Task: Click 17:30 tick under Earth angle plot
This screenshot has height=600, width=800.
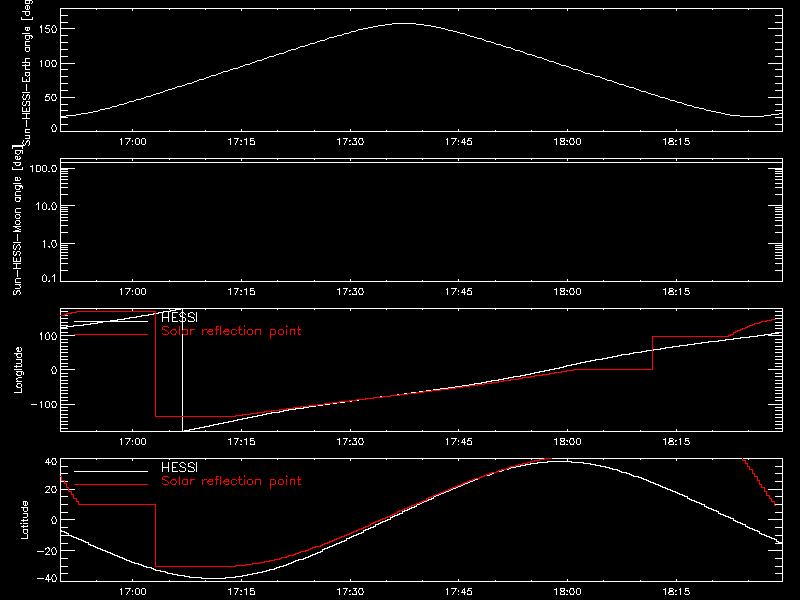Action: (351, 142)
